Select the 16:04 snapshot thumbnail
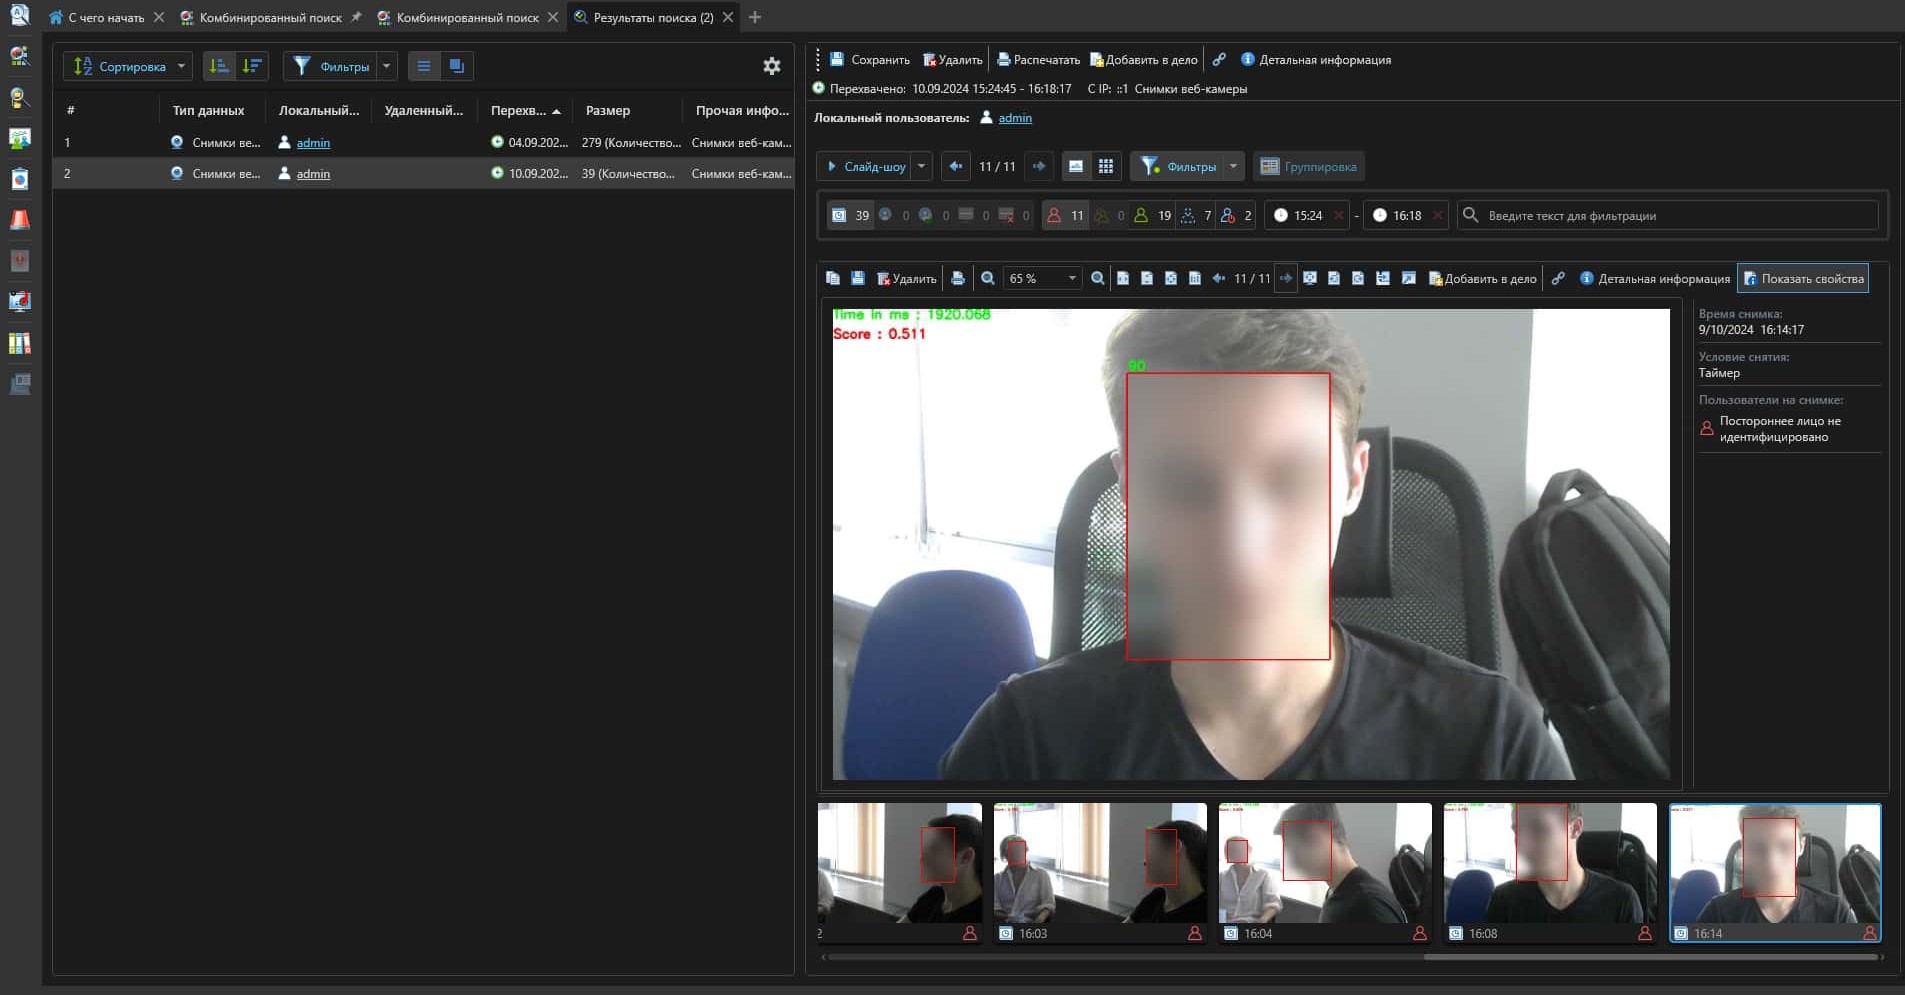 click(x=1324, y=871)
